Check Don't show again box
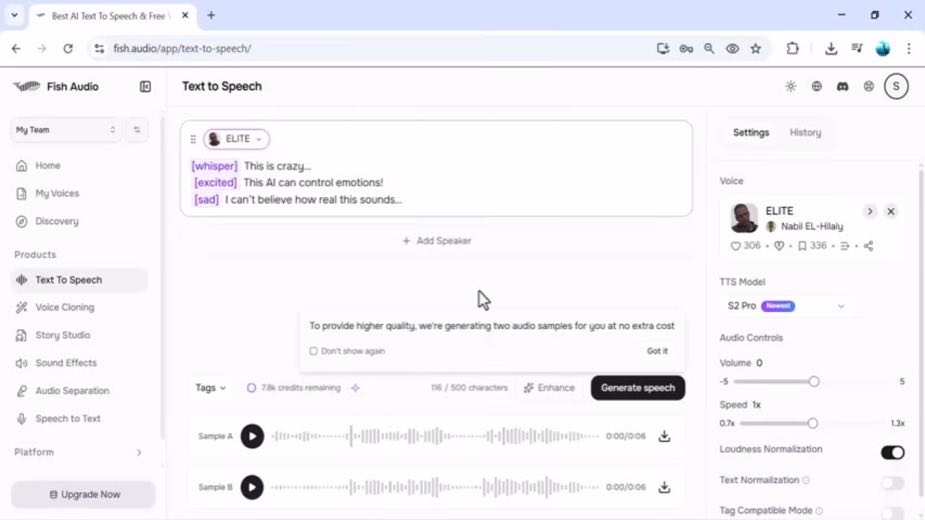 click(313, 351)
